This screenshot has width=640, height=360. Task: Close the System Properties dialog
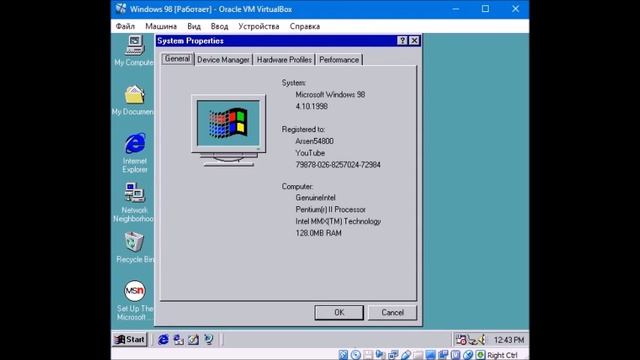(414, 40)
